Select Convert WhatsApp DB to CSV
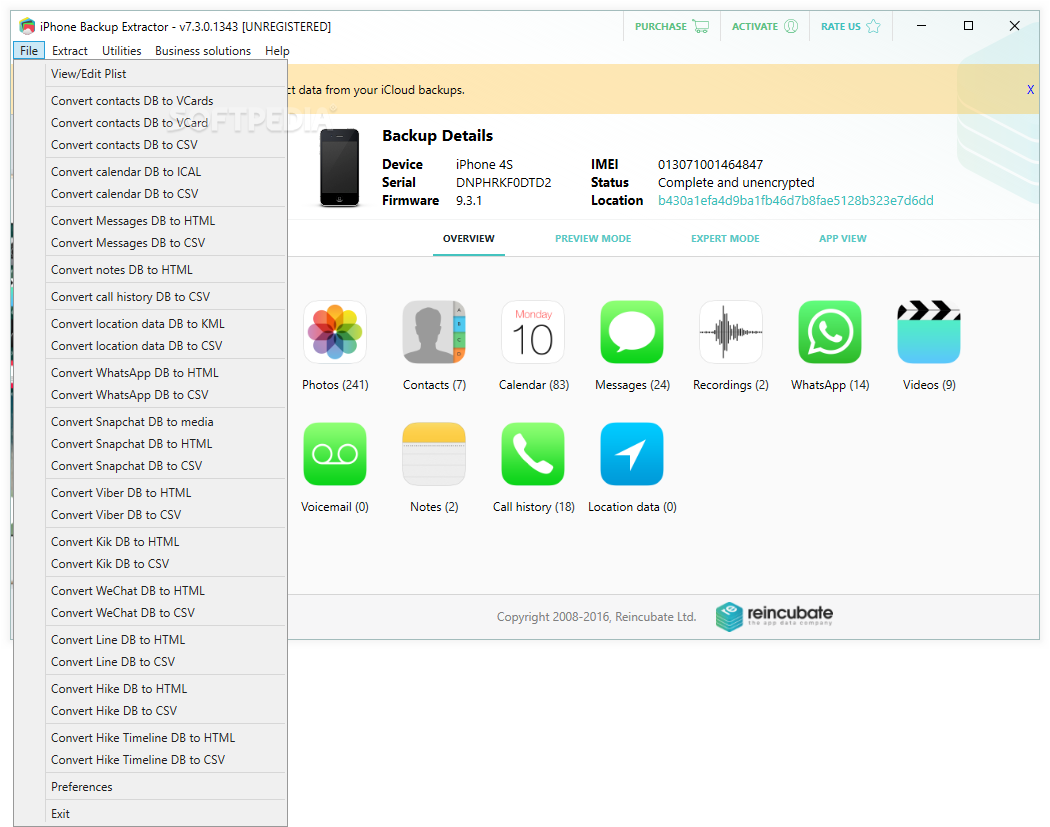 point(166,394)
